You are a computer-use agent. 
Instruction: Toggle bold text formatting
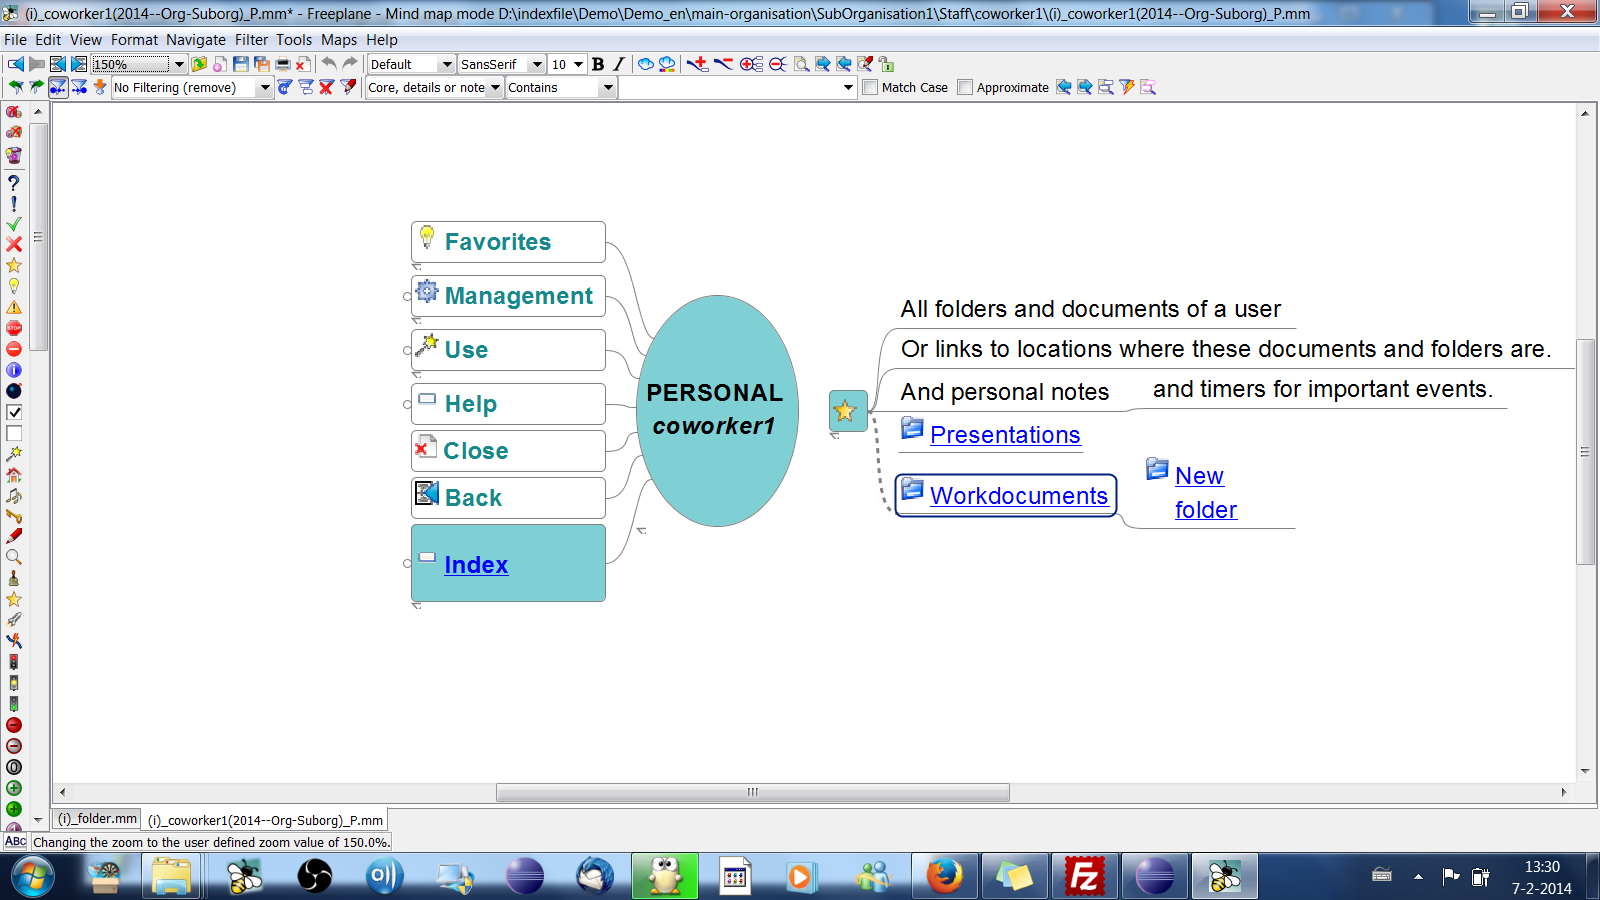(x=597, y=63)
